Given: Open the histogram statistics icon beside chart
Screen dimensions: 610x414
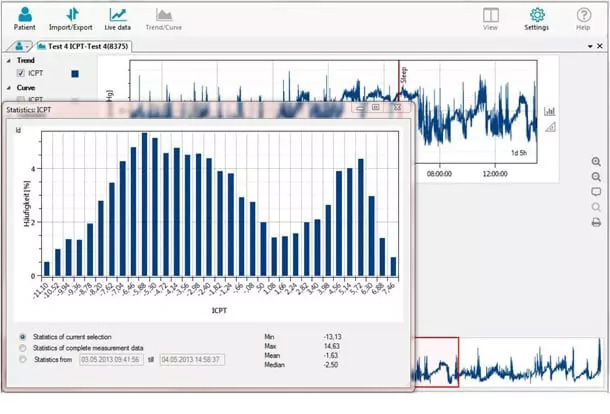Looking at the screenshot, I should [x=550, y=111].
